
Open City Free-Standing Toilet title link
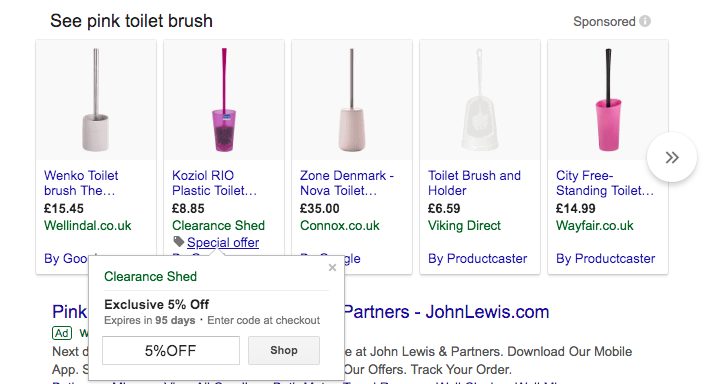[x=605, y=183]
